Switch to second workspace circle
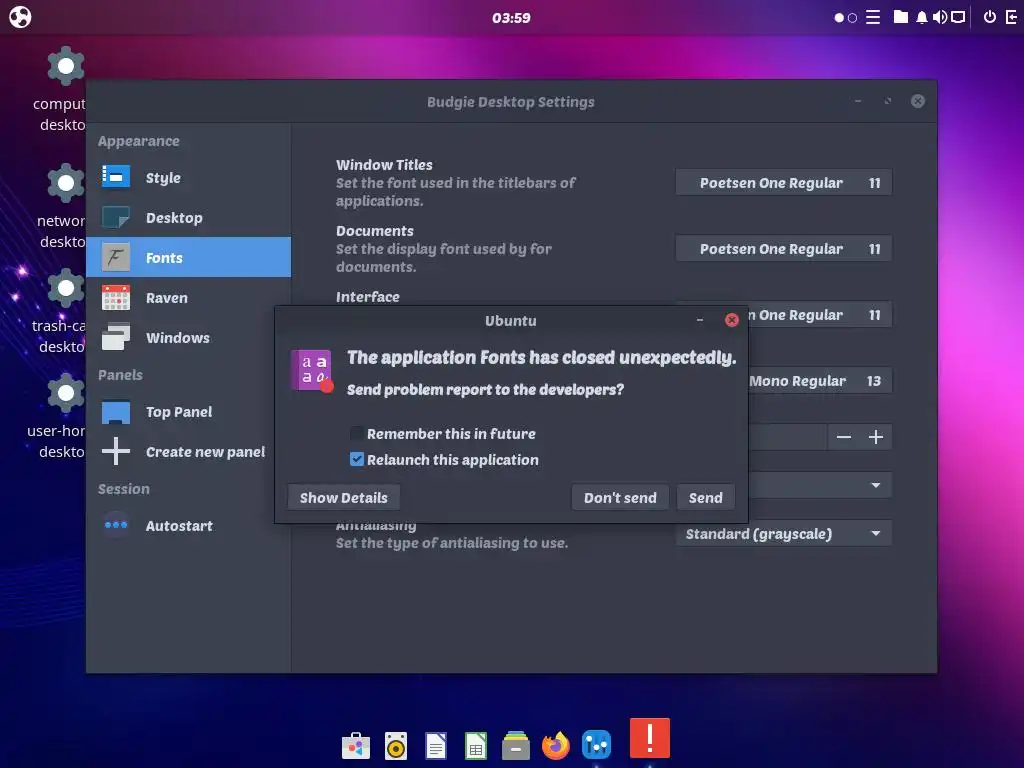Viewport: 1024px width, 768px height. (852, 18)
